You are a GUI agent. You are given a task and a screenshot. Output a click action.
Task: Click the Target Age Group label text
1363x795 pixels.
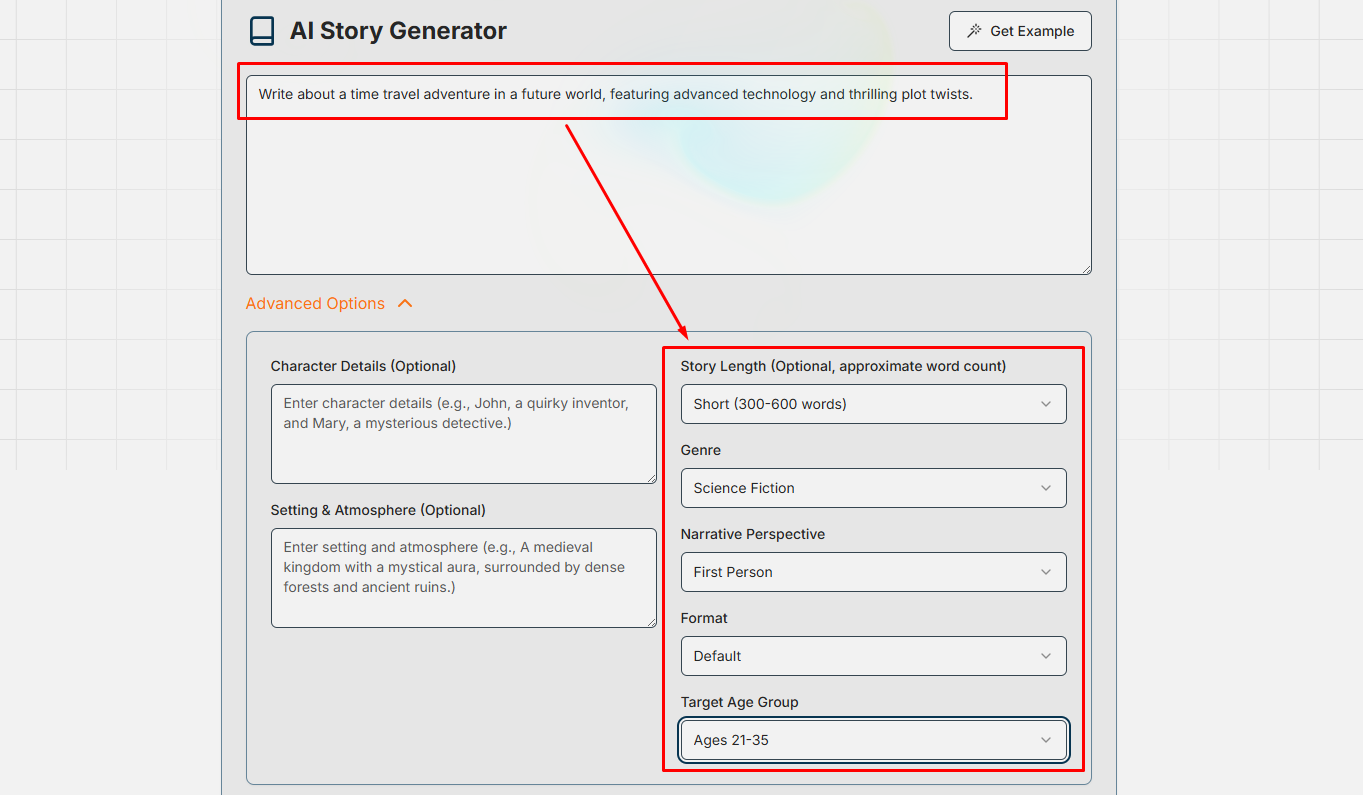739,702
